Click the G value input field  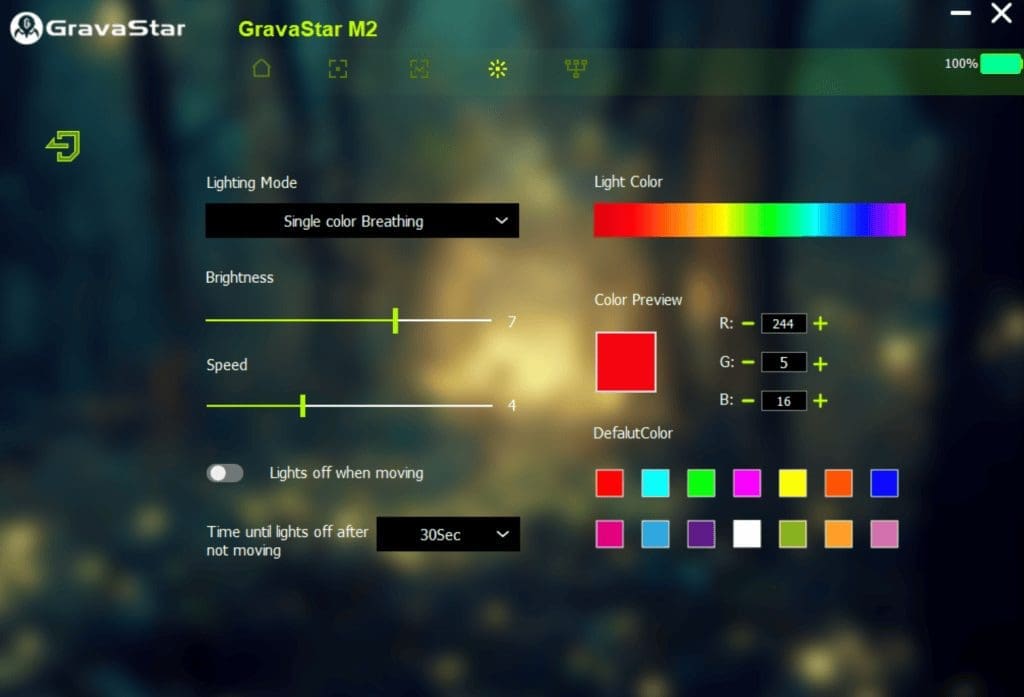tap(783, 363)
